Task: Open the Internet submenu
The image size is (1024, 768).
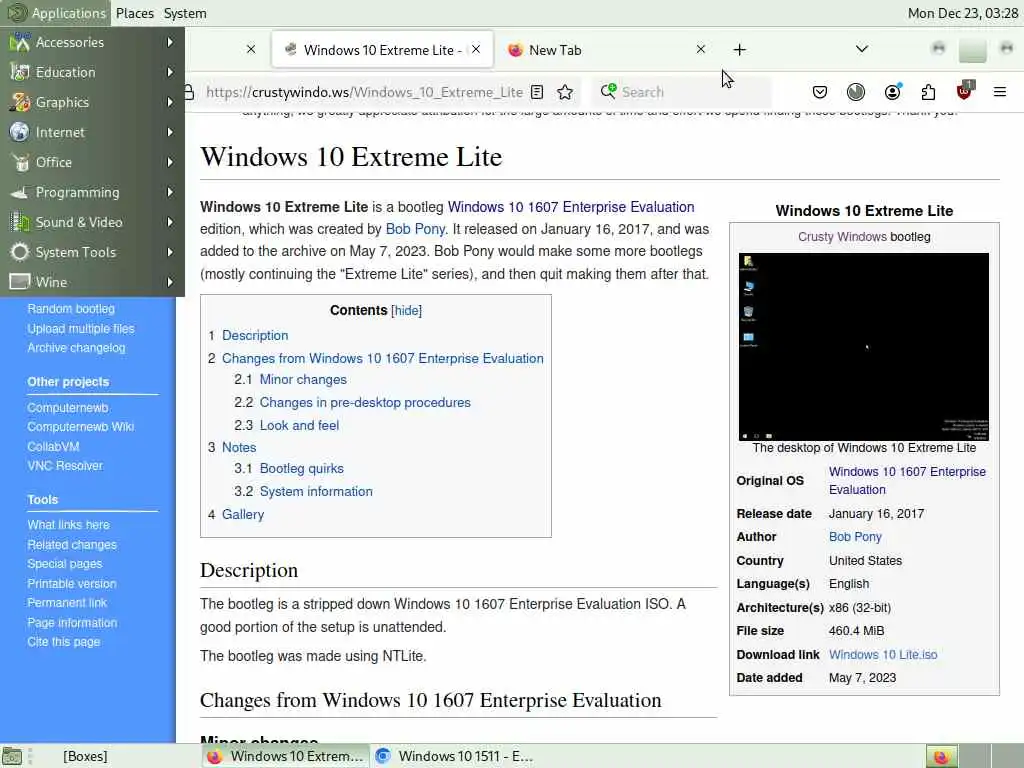Action: point(92,133)
